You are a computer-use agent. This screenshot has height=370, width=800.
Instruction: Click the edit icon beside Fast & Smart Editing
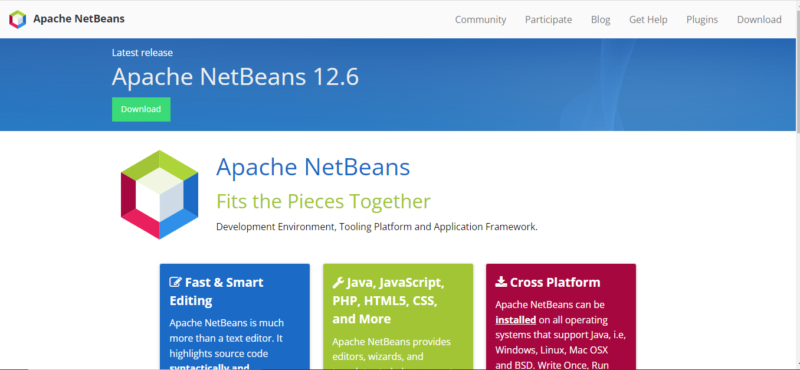pos(176,282)
